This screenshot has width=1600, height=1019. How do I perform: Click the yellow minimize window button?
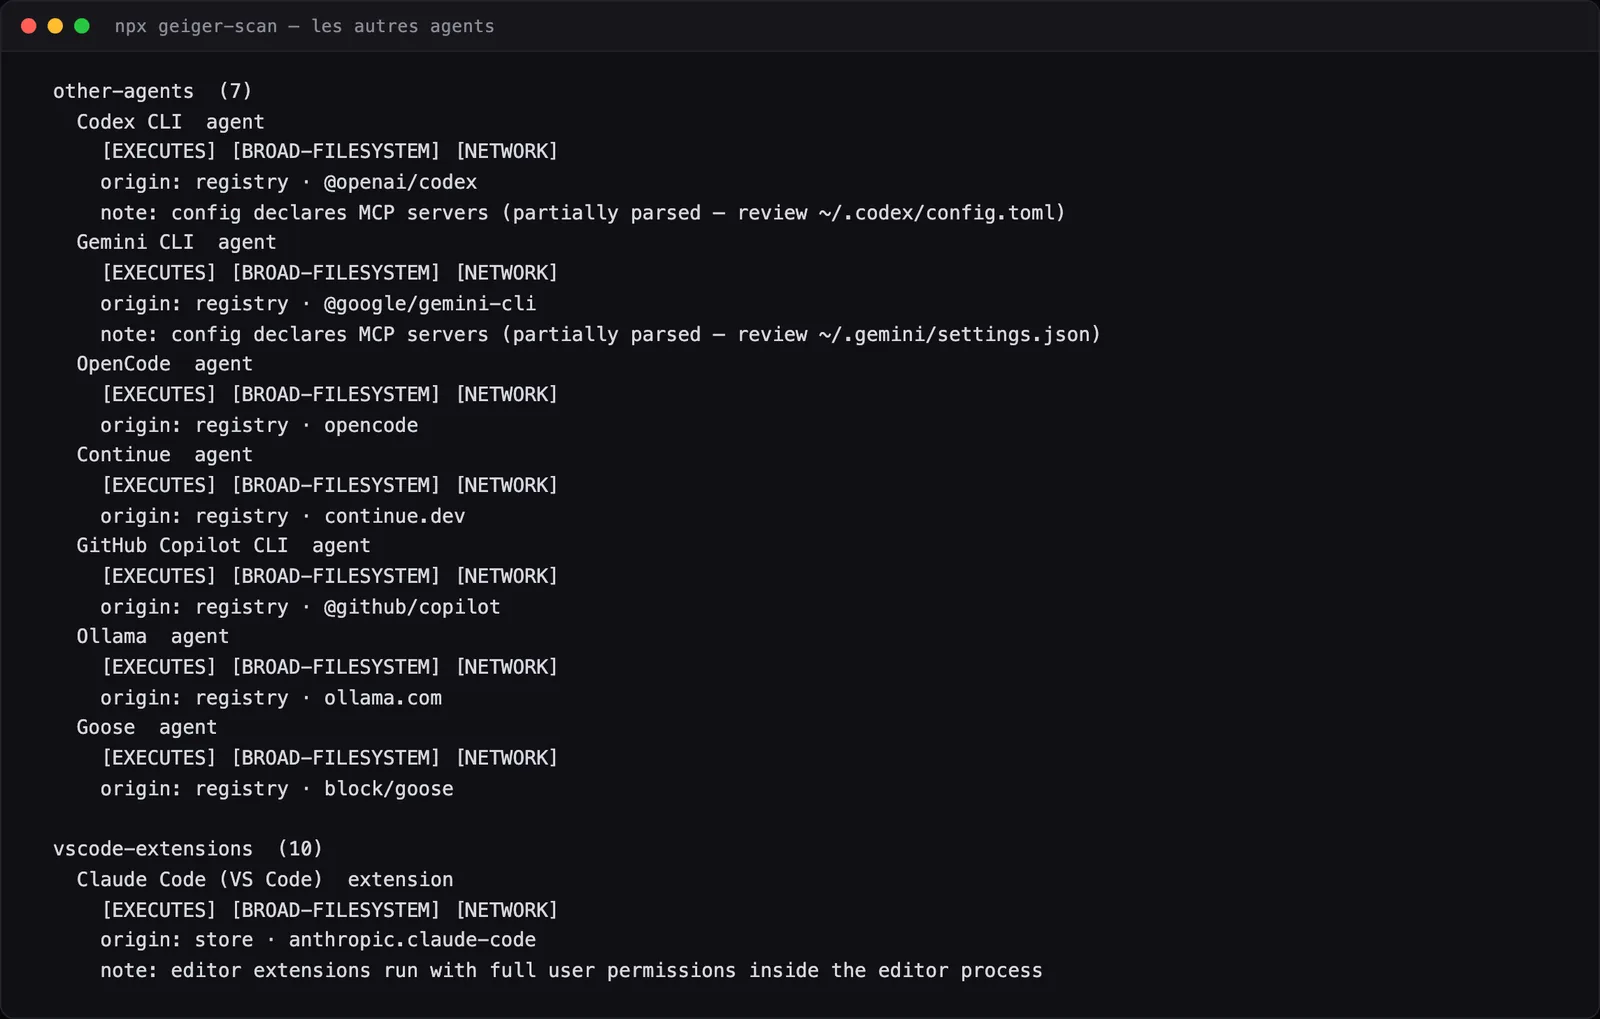[x=55, y=26]
